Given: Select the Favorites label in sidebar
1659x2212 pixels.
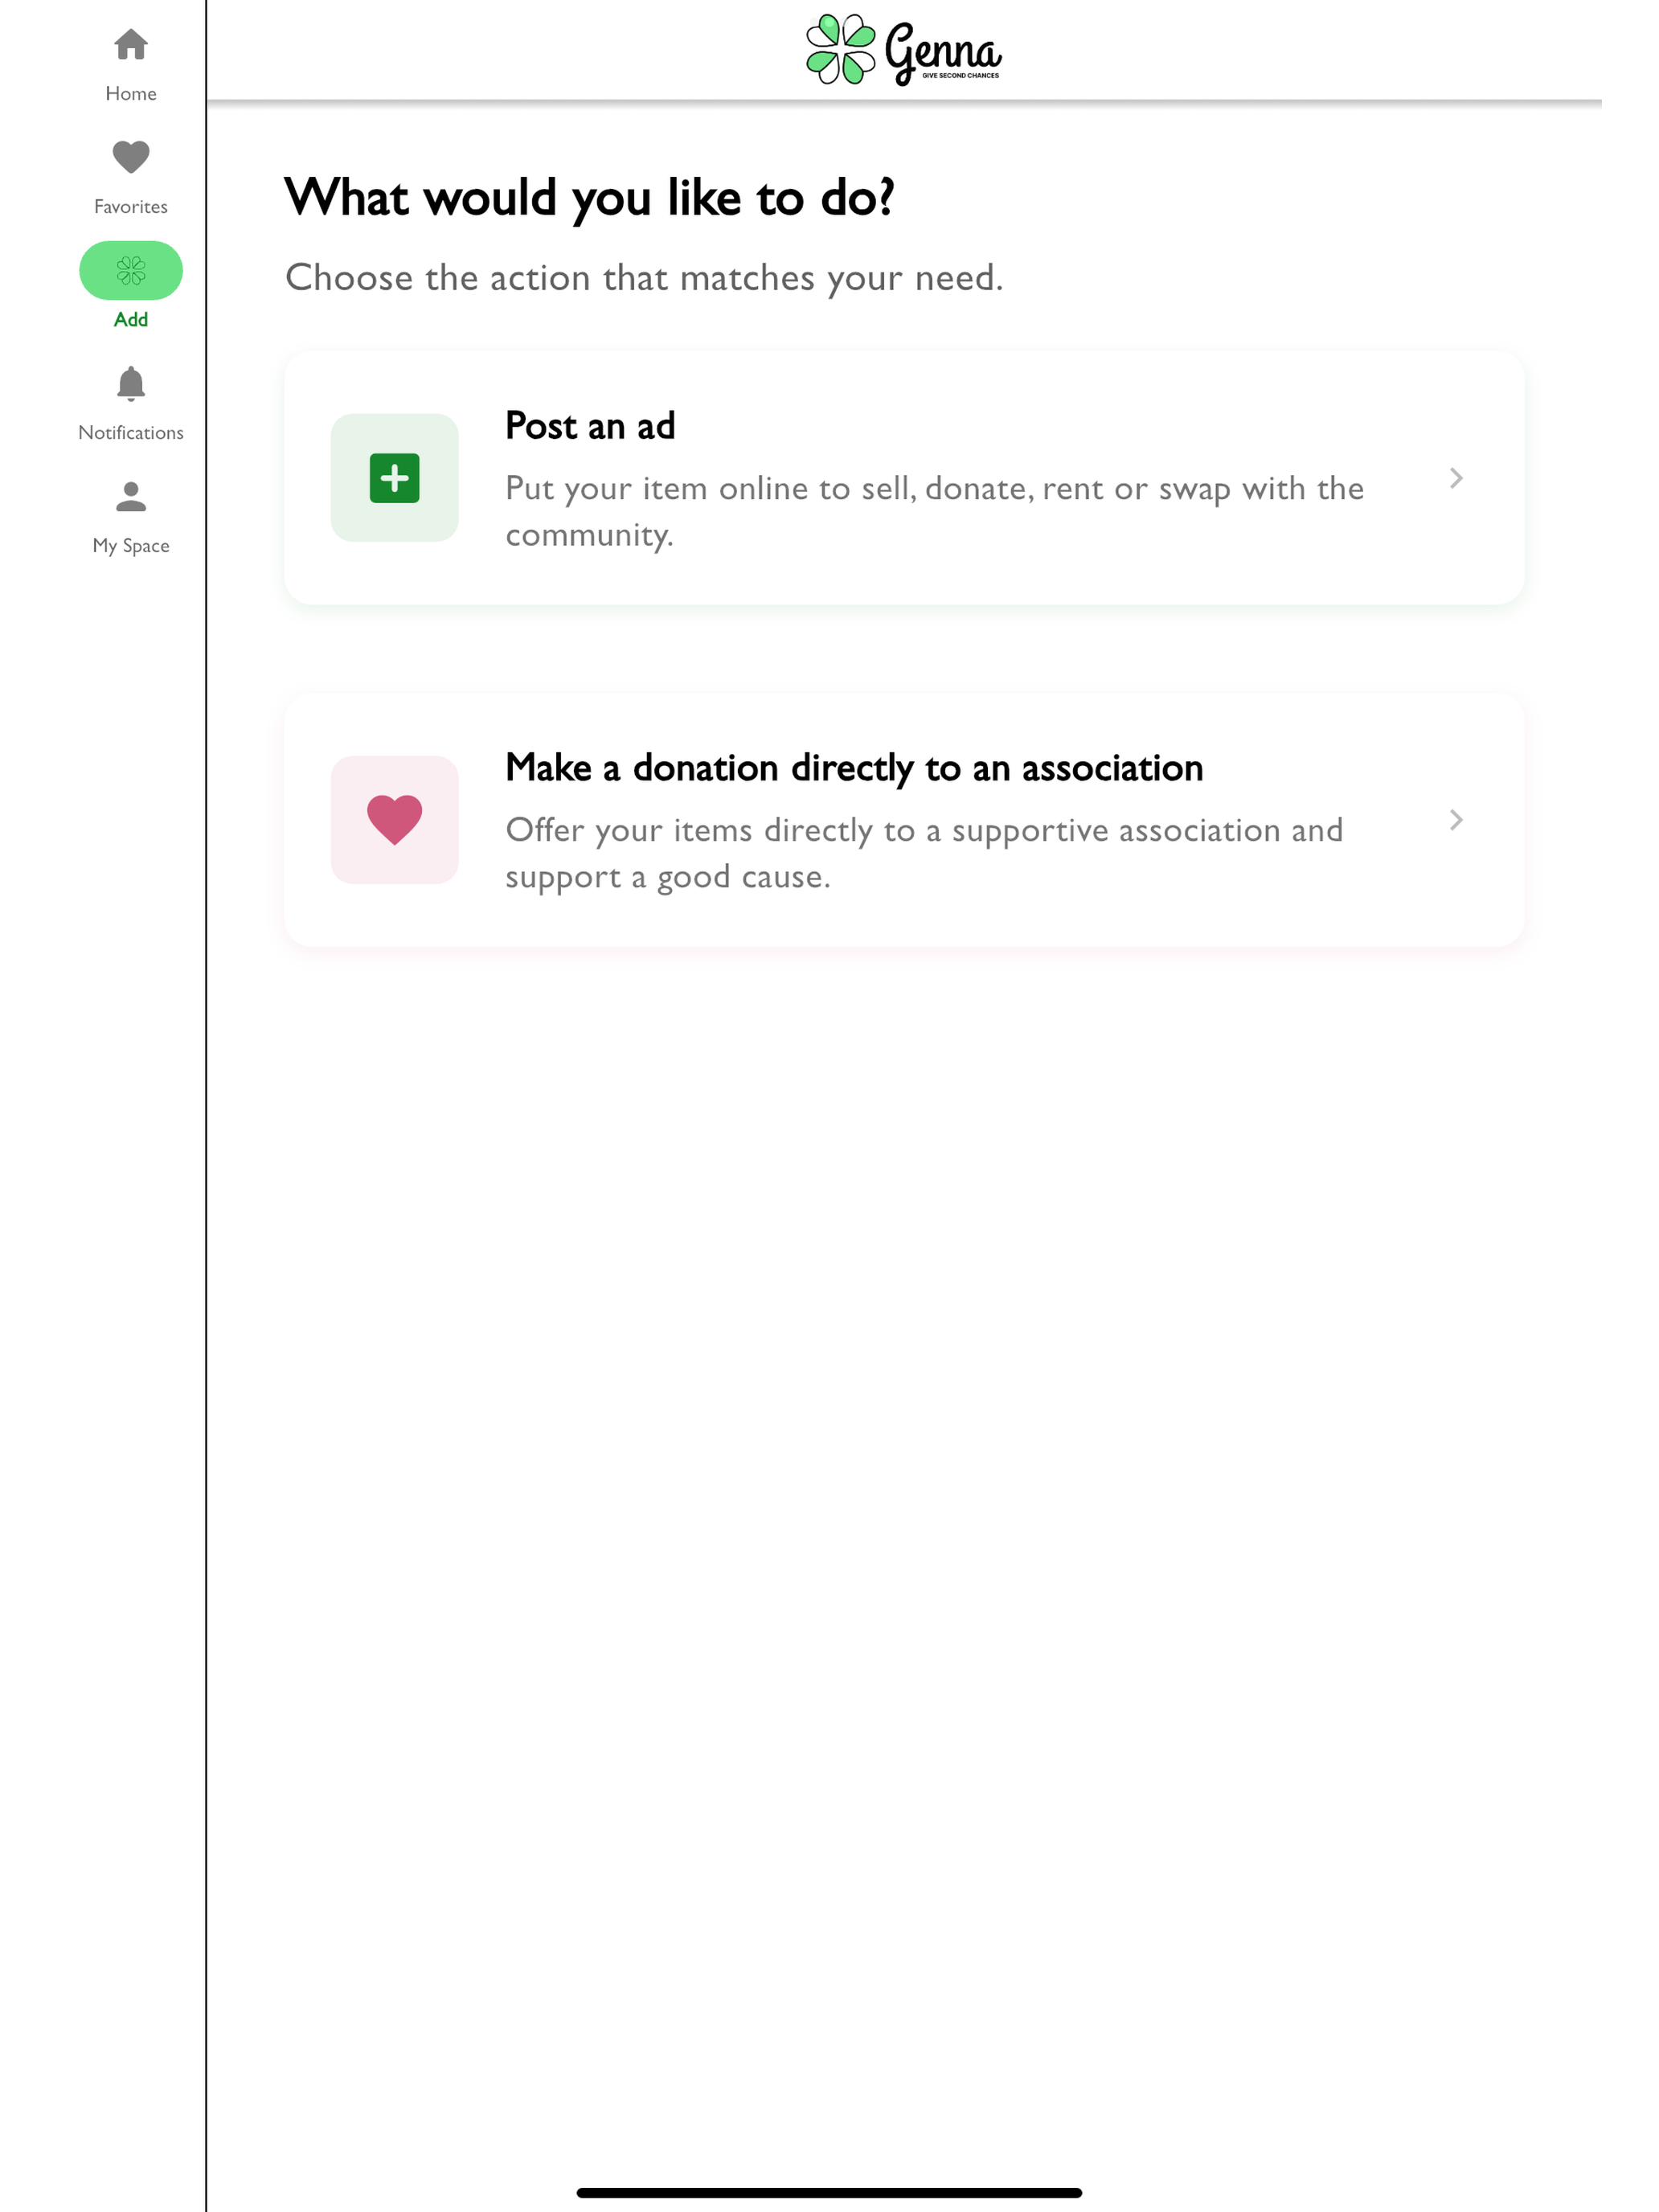Looking at the screenshot, I should coord(131,206).
